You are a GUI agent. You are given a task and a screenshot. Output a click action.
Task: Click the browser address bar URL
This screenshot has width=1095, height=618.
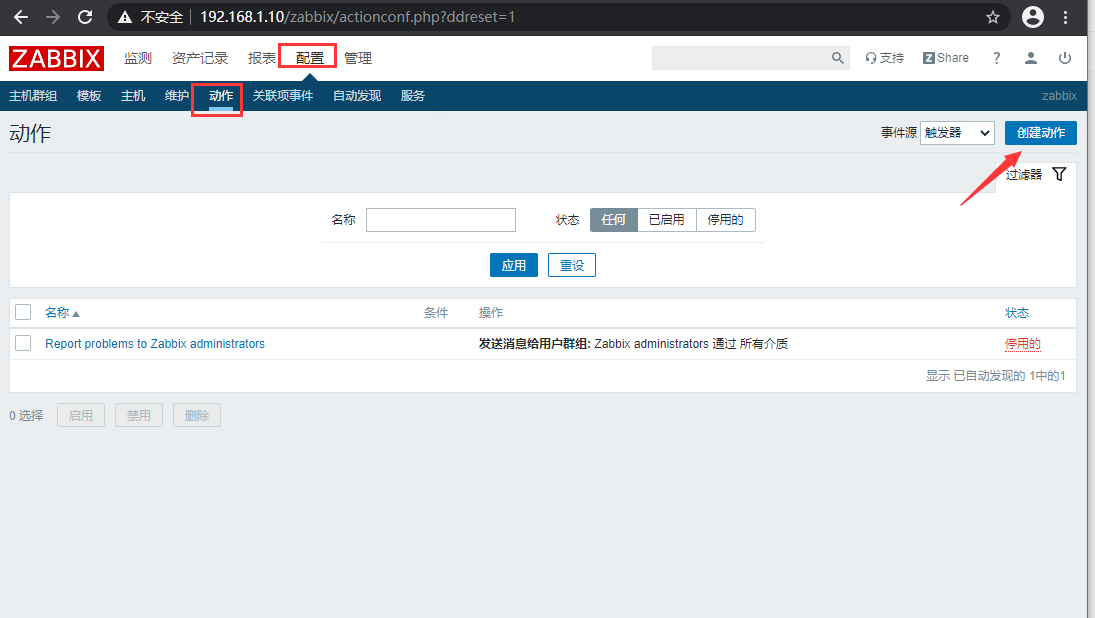(x=358, y=17)
